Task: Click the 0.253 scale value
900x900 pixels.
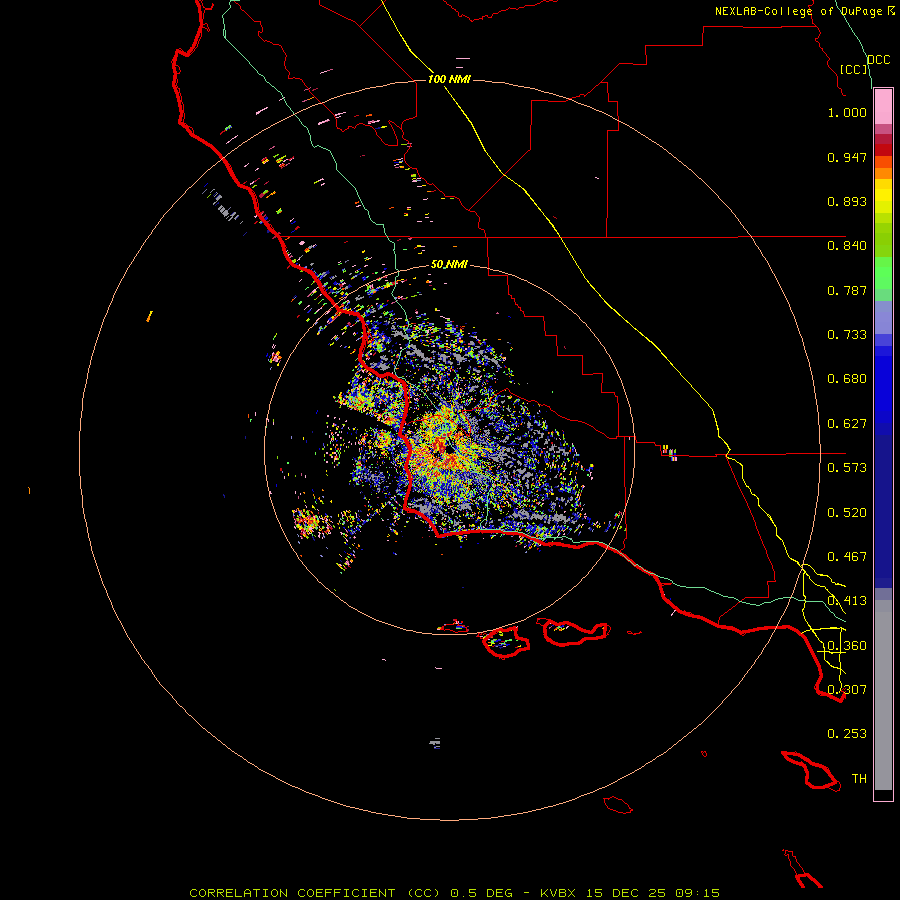Action: pyautogui.click(x=847, y=734)
